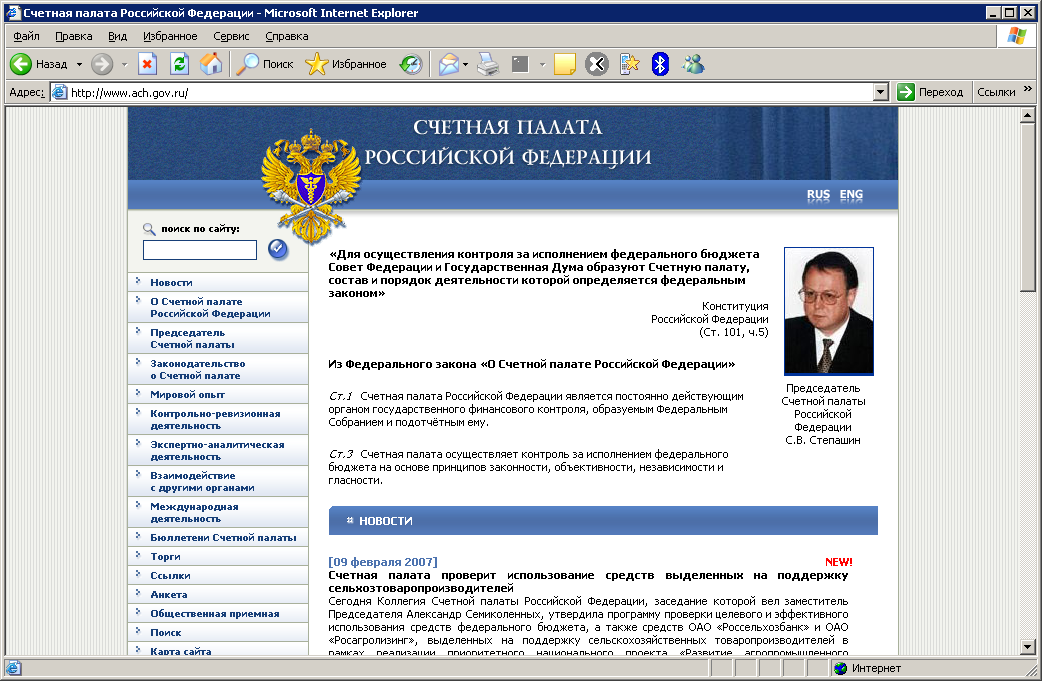This screenshot has width=1042, height=681.
Task: Click the поиск по сайту text field
Action: [x=200, y=250]
